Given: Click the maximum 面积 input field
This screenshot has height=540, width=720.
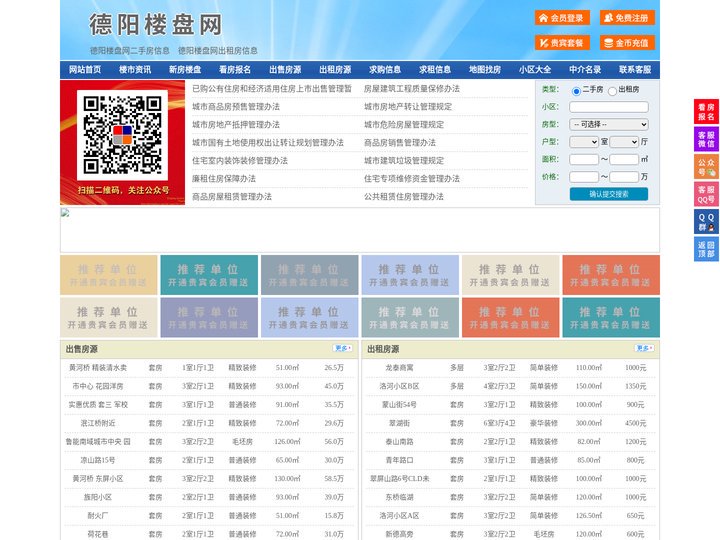Looking at the screenshot, I should point(624,159).
